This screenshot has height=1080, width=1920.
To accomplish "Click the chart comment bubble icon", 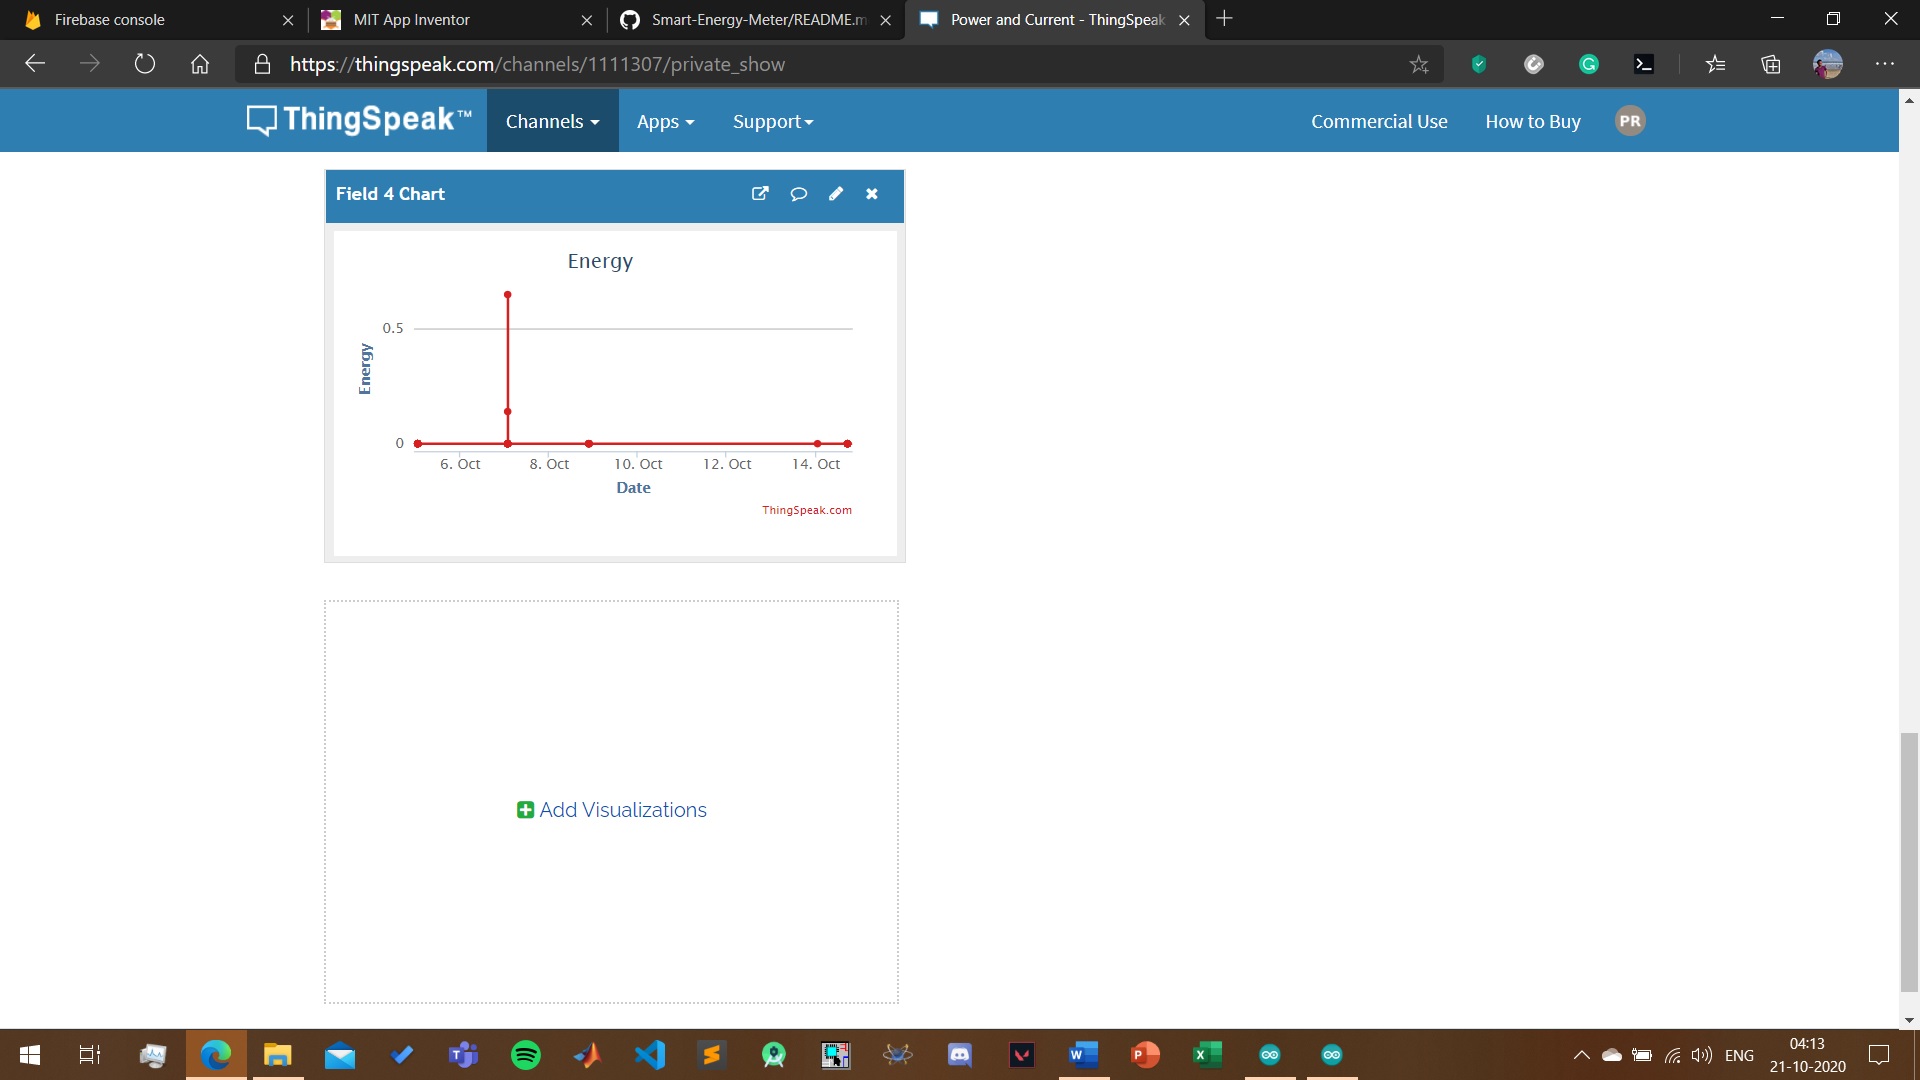I will [x=798, y=194].
